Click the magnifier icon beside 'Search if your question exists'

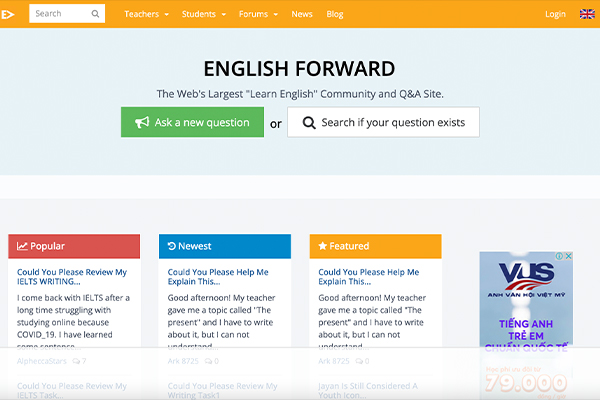click(x=309, y=123)
